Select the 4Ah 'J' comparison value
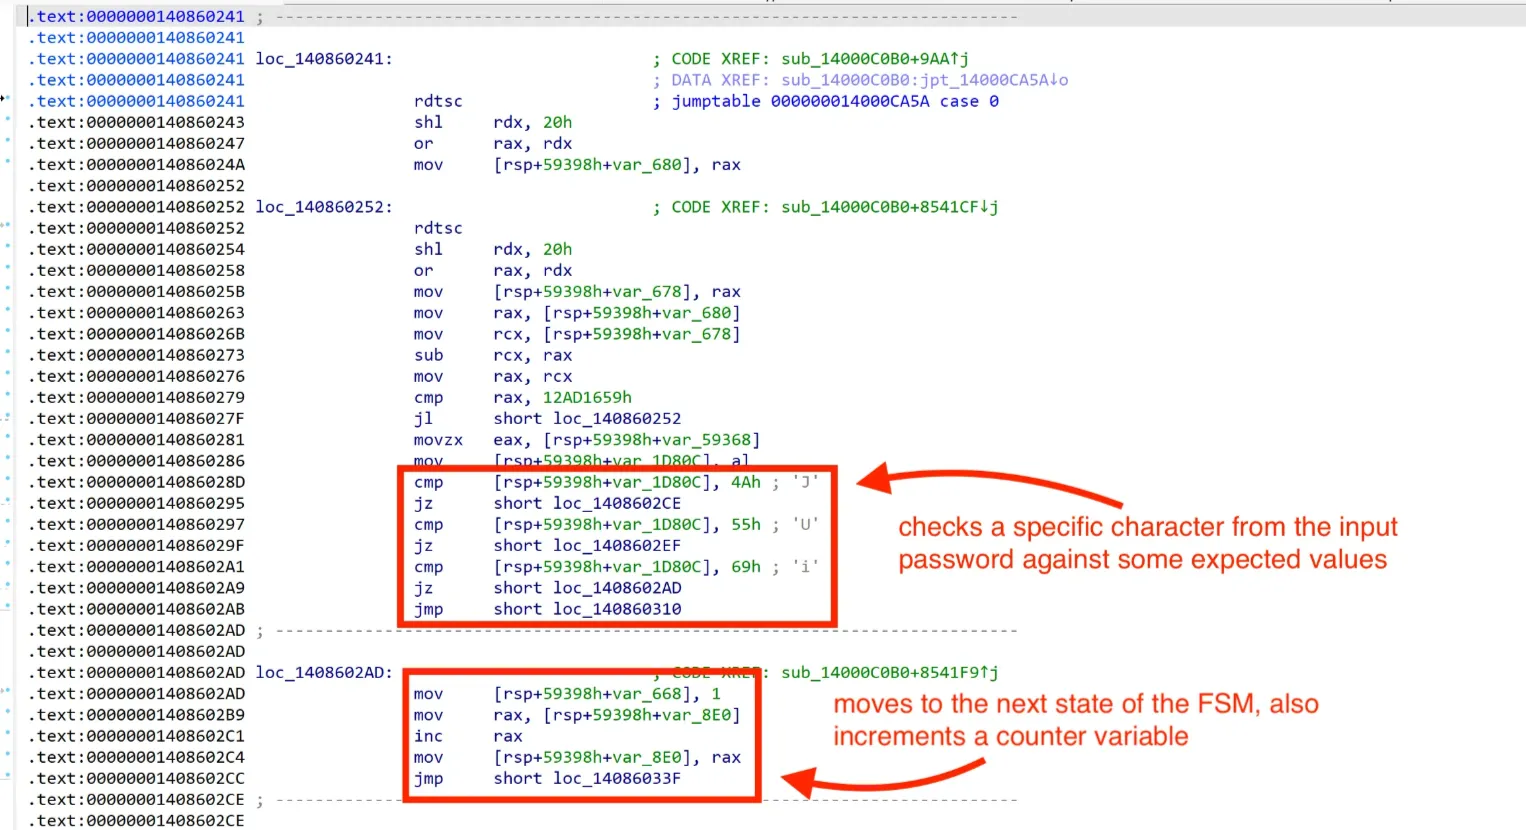1526x830 pixels. pos(745,482)
